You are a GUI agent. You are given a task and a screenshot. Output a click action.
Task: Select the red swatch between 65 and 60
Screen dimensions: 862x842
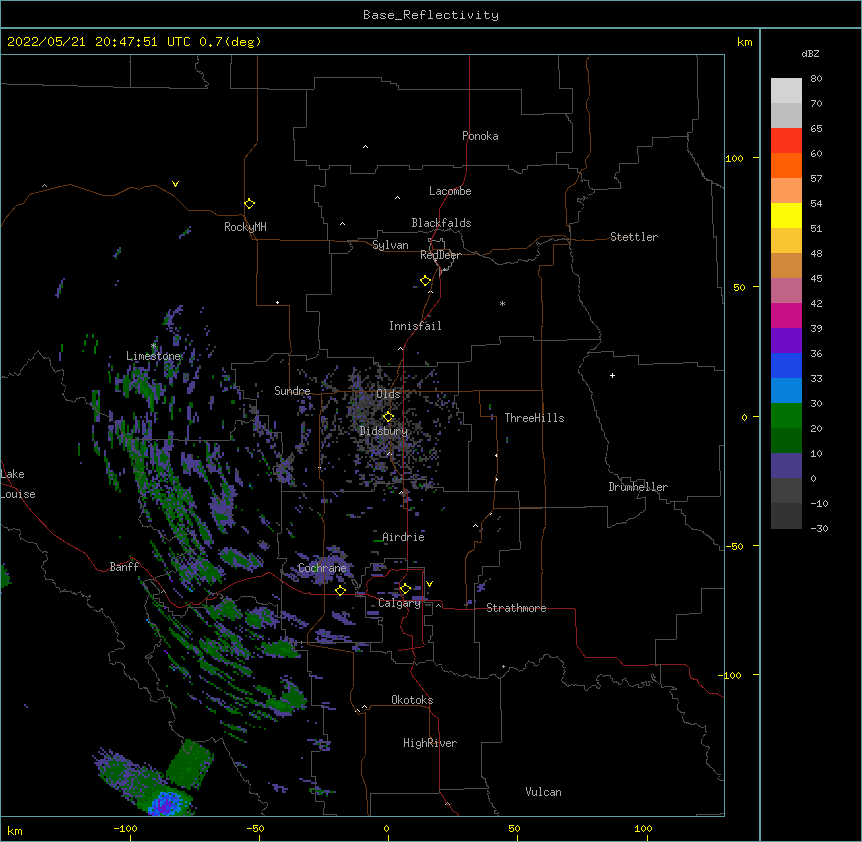[x=786, y=141]
